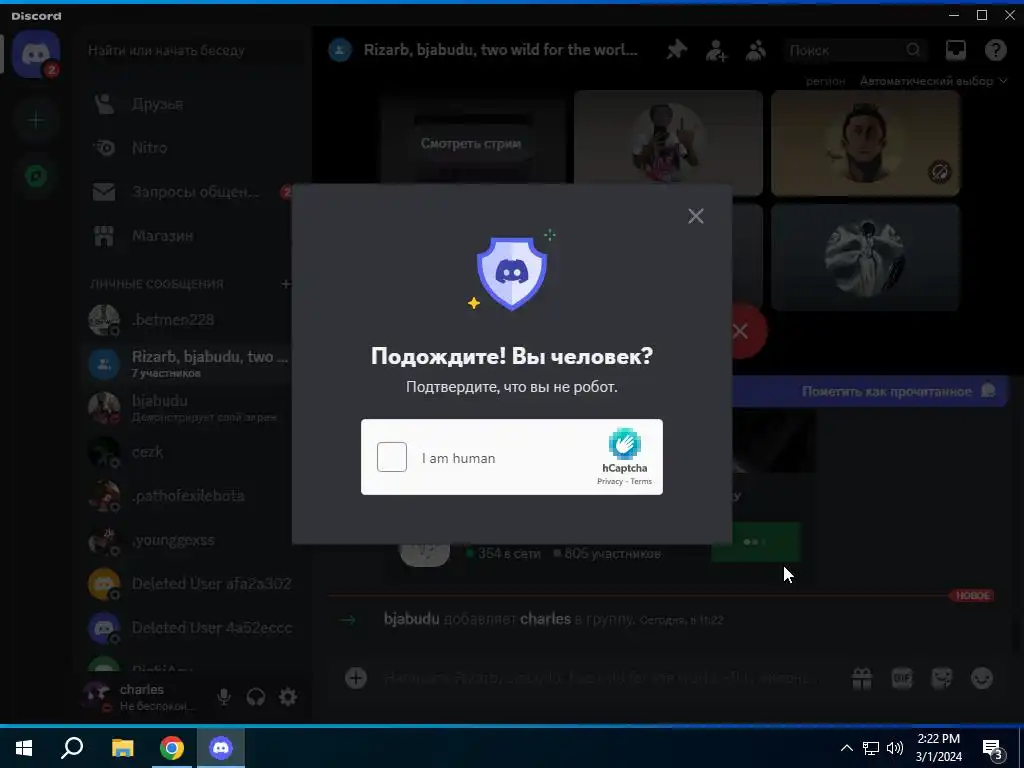This screenshot has width=1024, height=768.
Task: Create new DM with plus icon
Action: pos(285,283)
